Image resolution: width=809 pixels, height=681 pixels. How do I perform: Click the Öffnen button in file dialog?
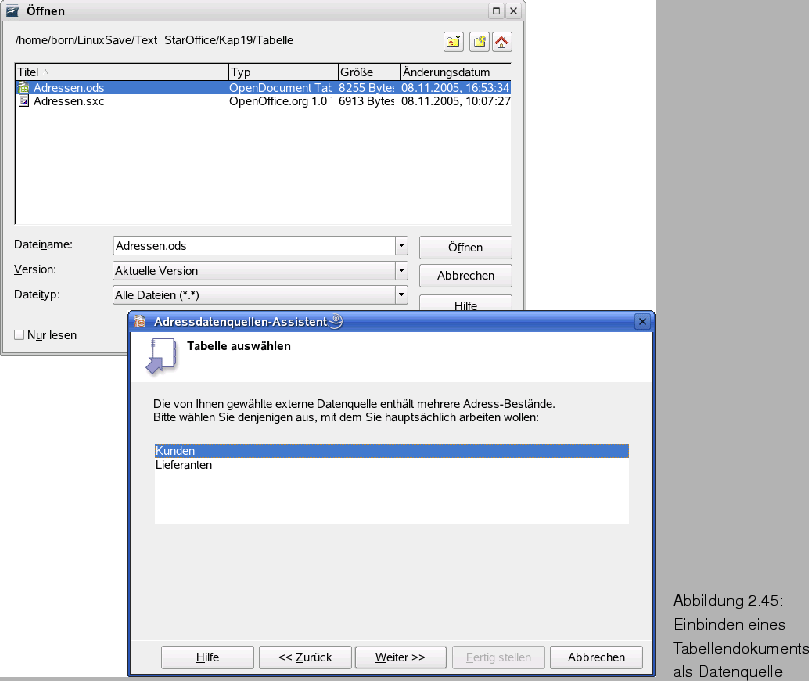tap(465, 247)
